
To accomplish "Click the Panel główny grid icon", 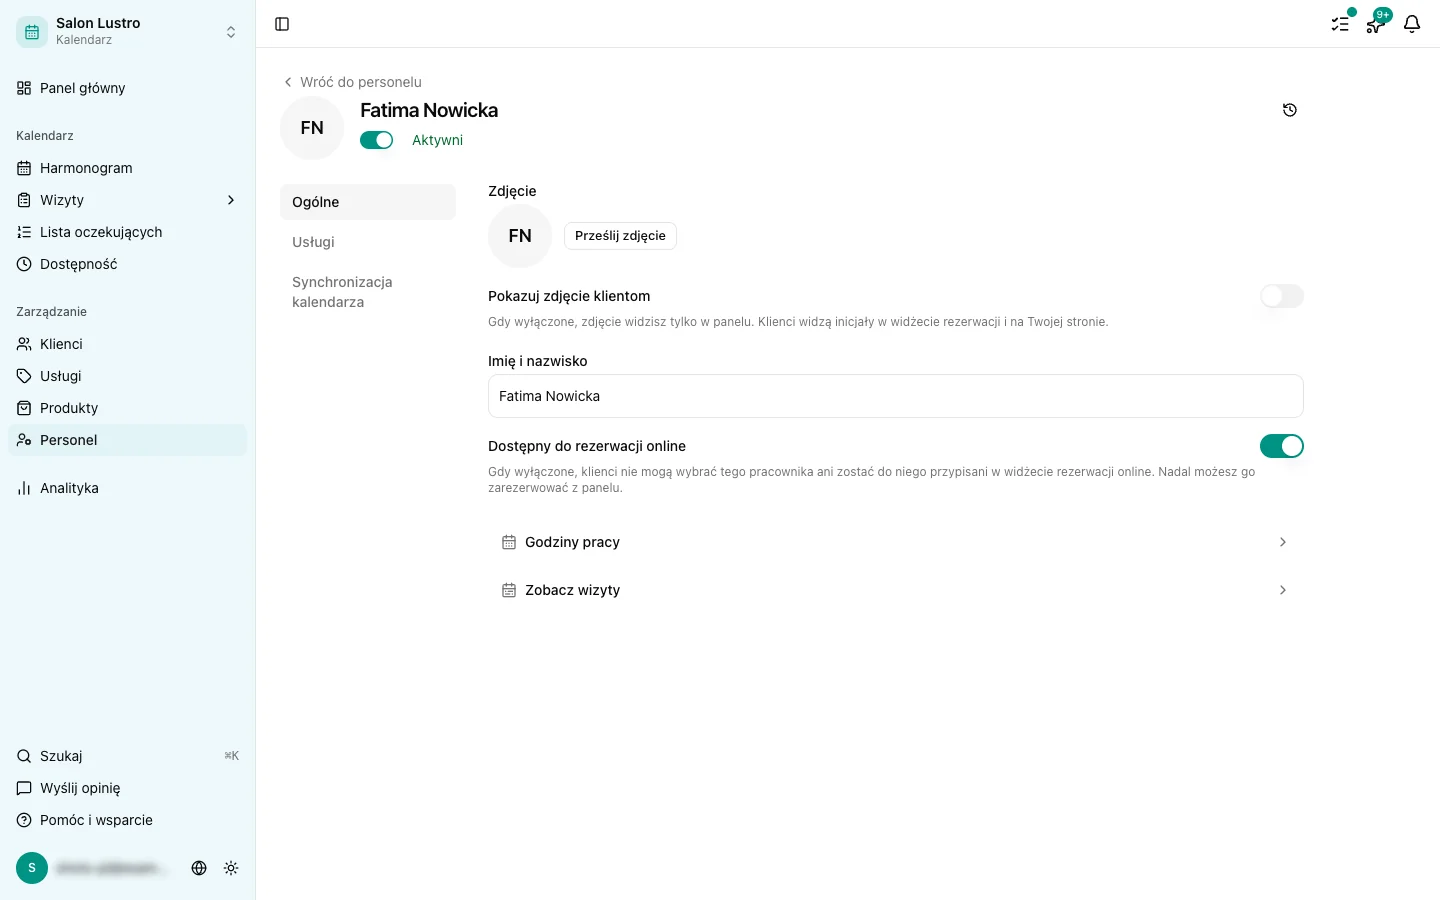I will coord(24,88).
